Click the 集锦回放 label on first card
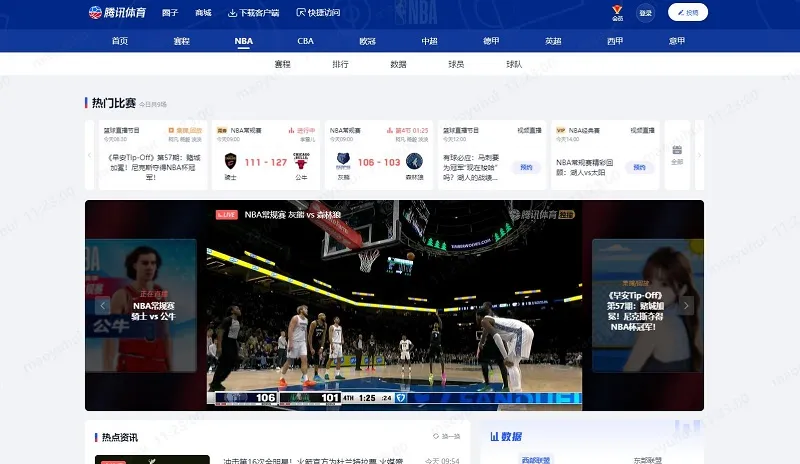The image size is (800, 464). (185, 131)
